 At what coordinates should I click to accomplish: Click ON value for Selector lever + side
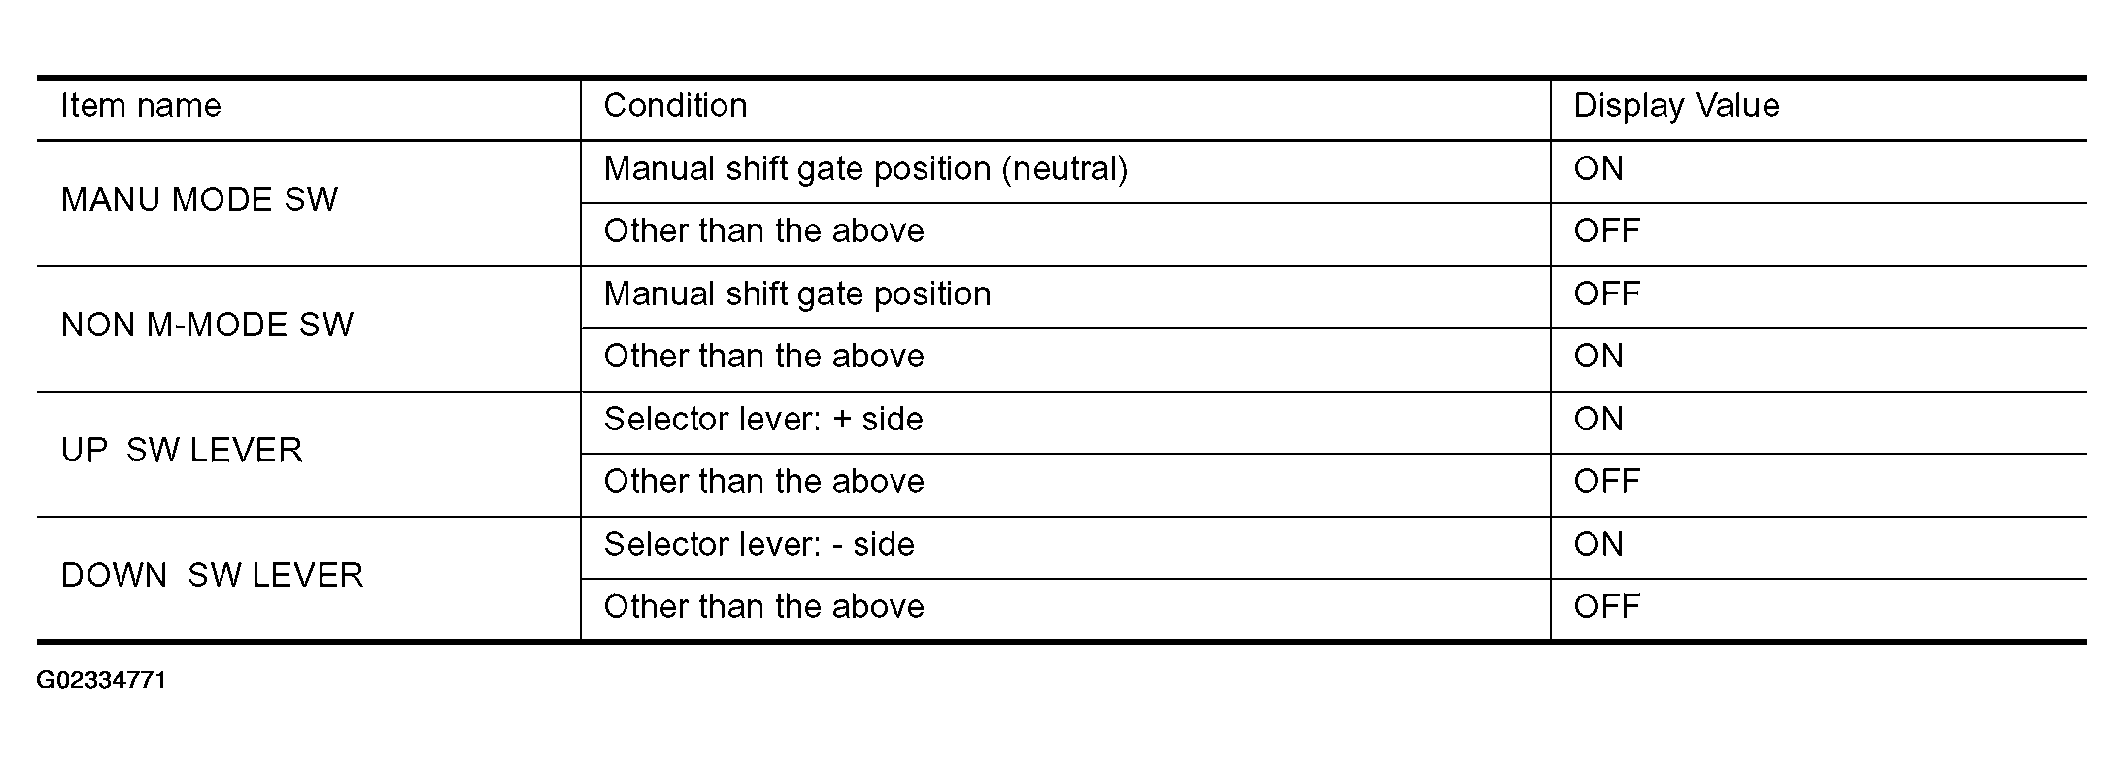pyautogui.click(x=1598, y=419)
